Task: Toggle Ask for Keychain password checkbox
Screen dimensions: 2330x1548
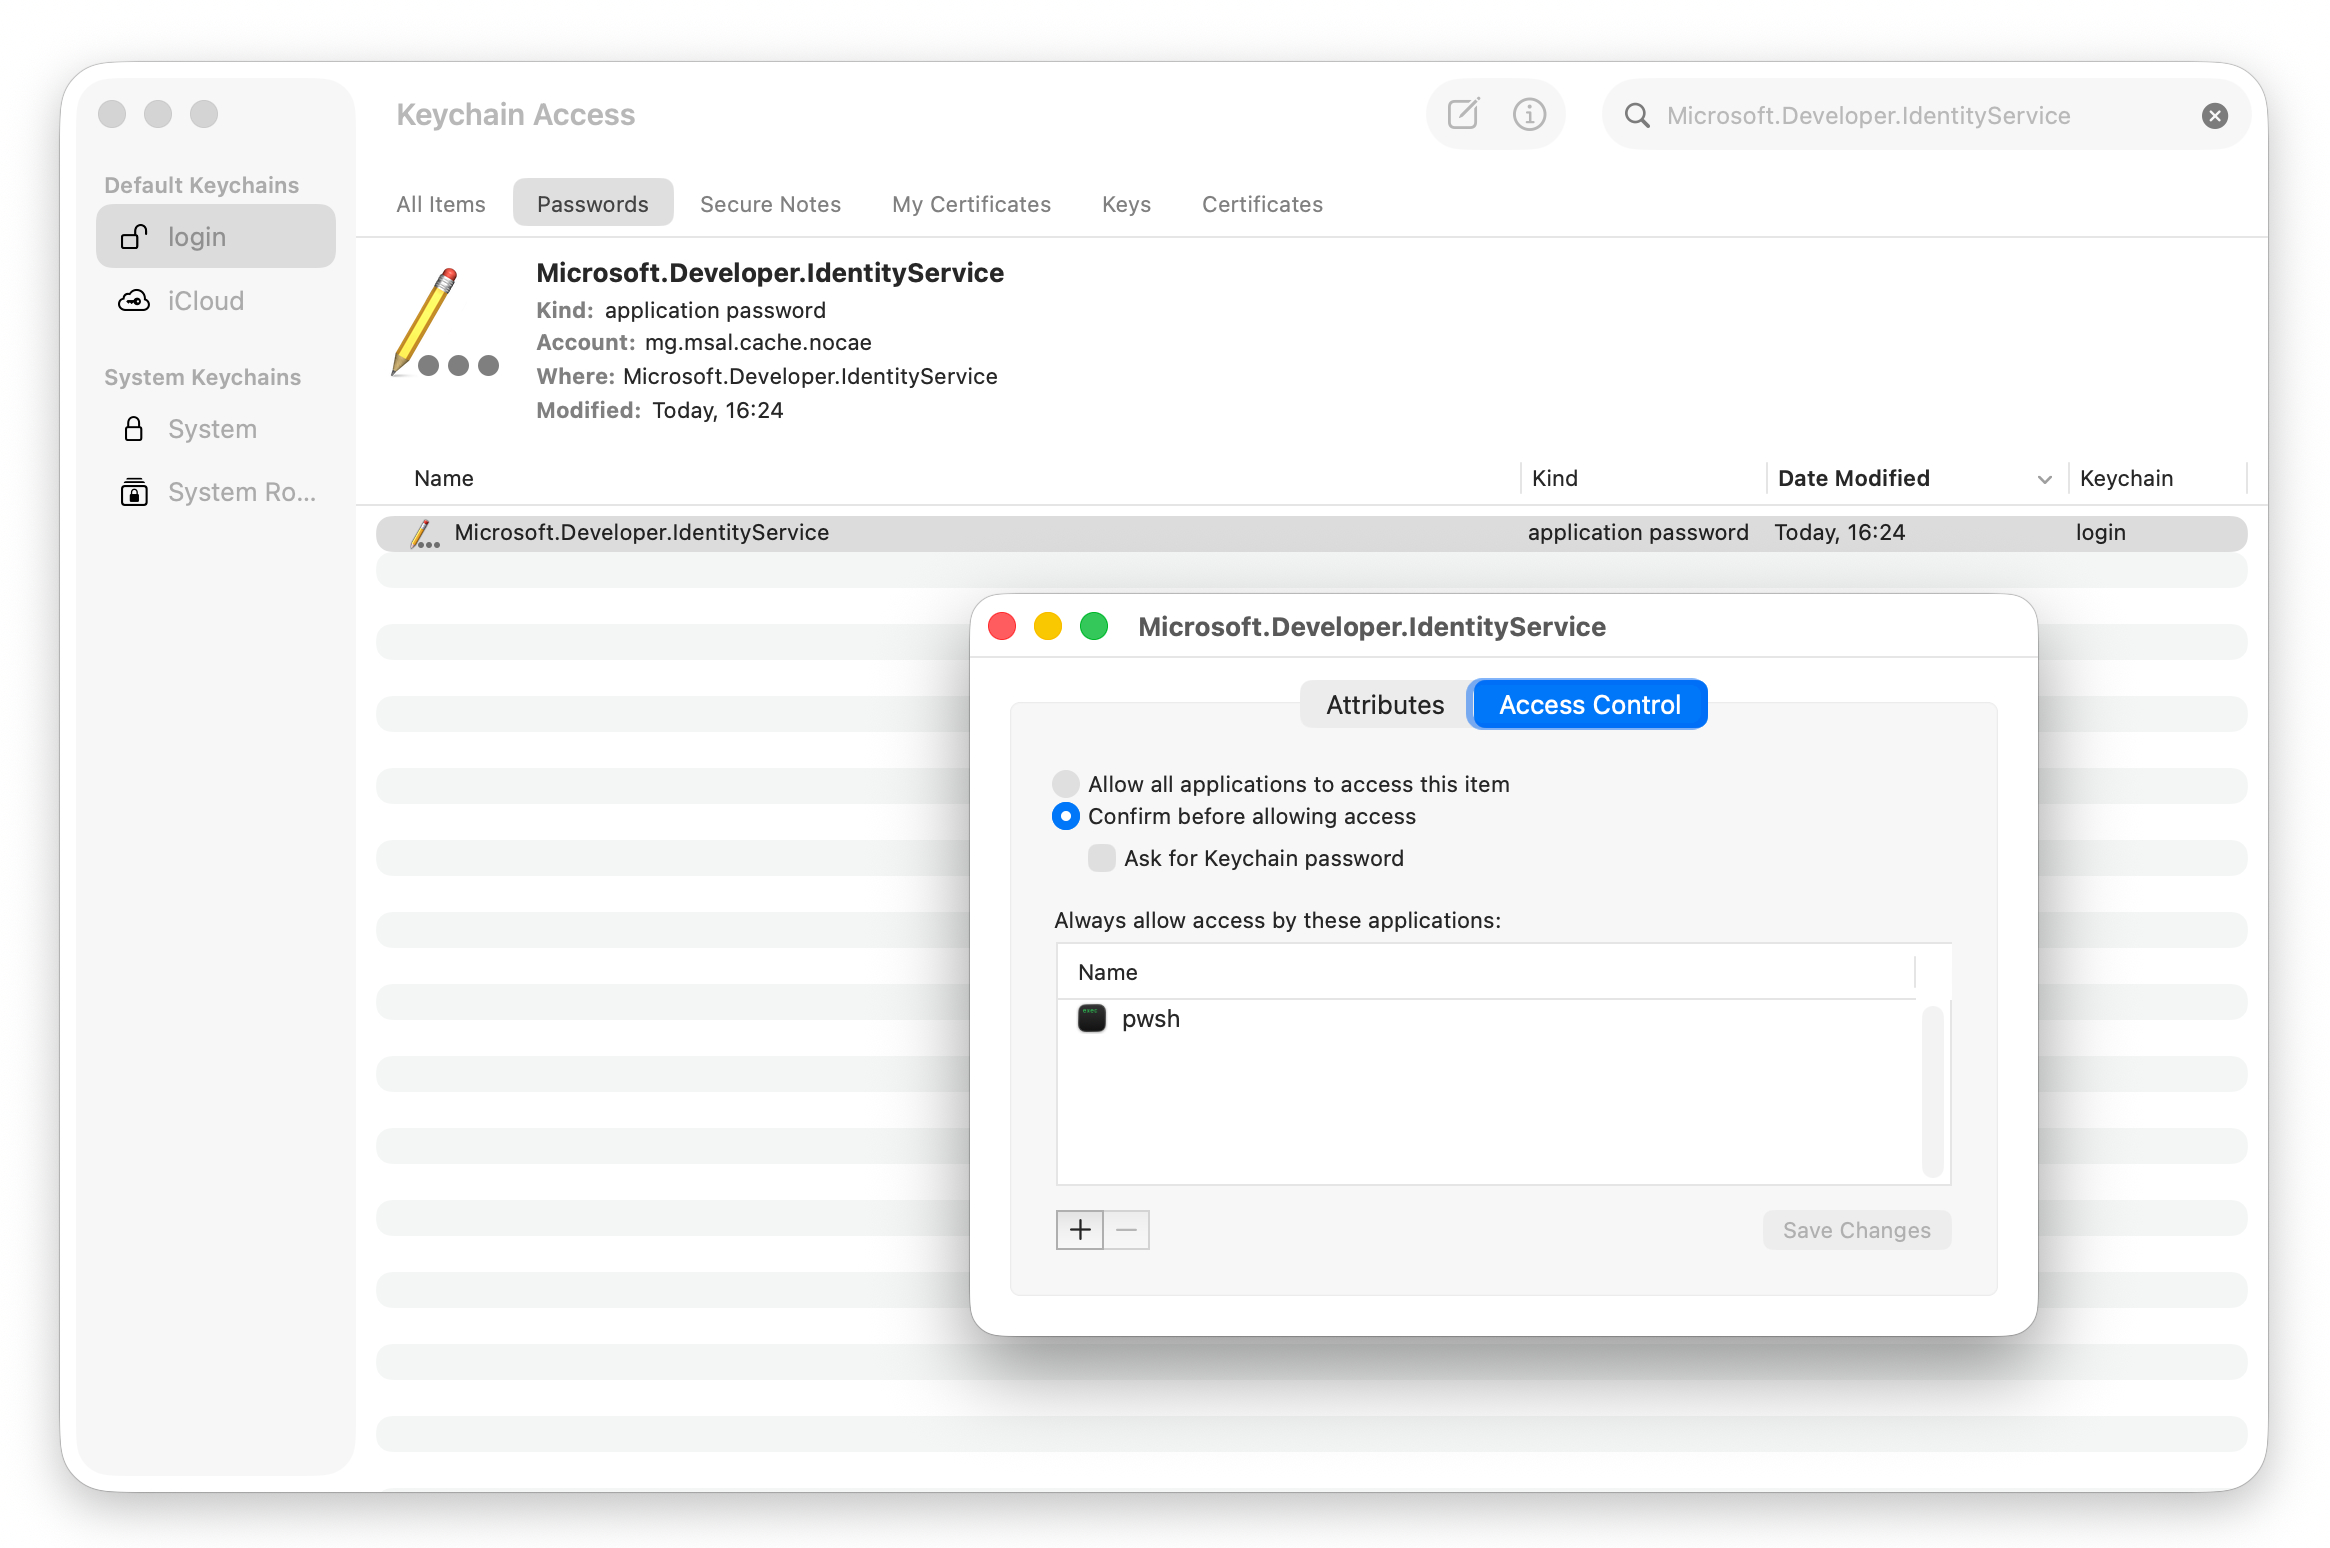Action: click(x=1102, y=858)
